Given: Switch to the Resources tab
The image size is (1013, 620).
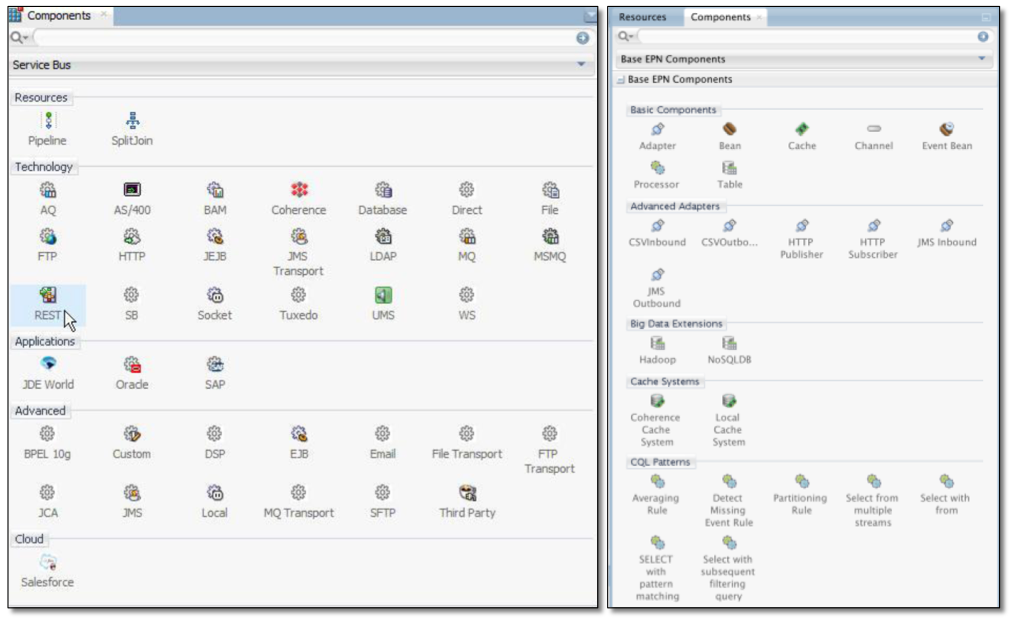Looking at the screenshot, I should click(642, 17).
